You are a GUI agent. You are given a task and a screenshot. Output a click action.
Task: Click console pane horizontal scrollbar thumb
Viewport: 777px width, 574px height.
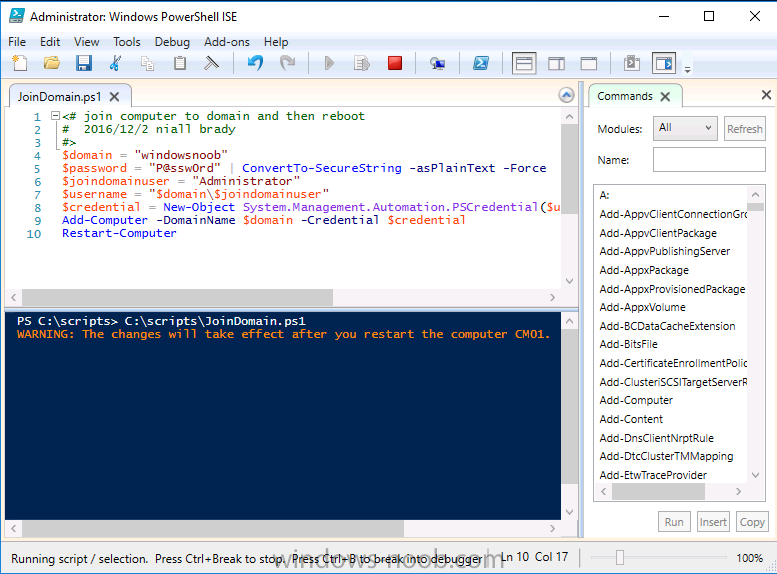(x=213, y=528)
